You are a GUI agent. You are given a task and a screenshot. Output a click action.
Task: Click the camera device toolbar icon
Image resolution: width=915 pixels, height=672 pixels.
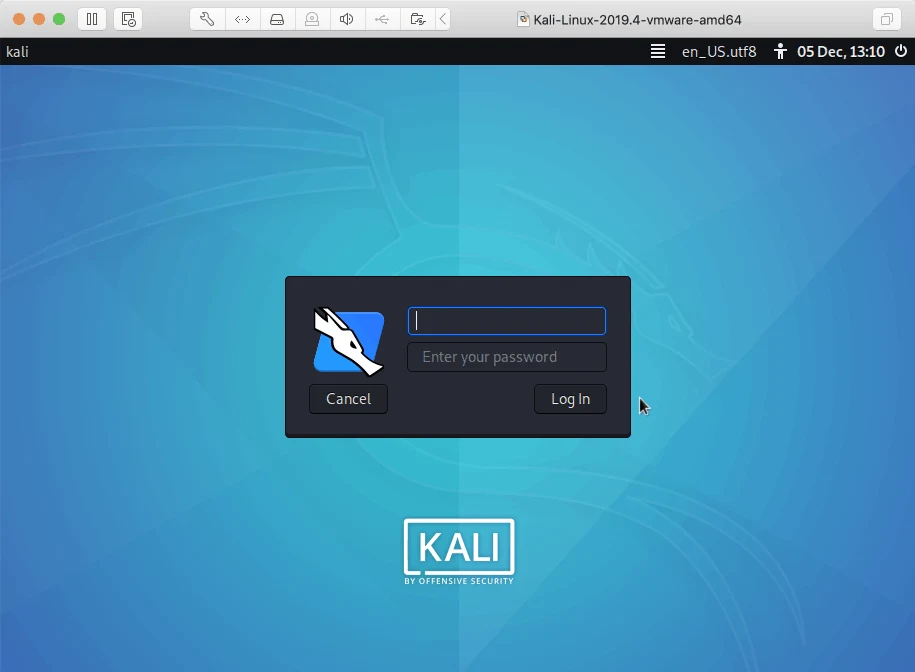[312, 19]
